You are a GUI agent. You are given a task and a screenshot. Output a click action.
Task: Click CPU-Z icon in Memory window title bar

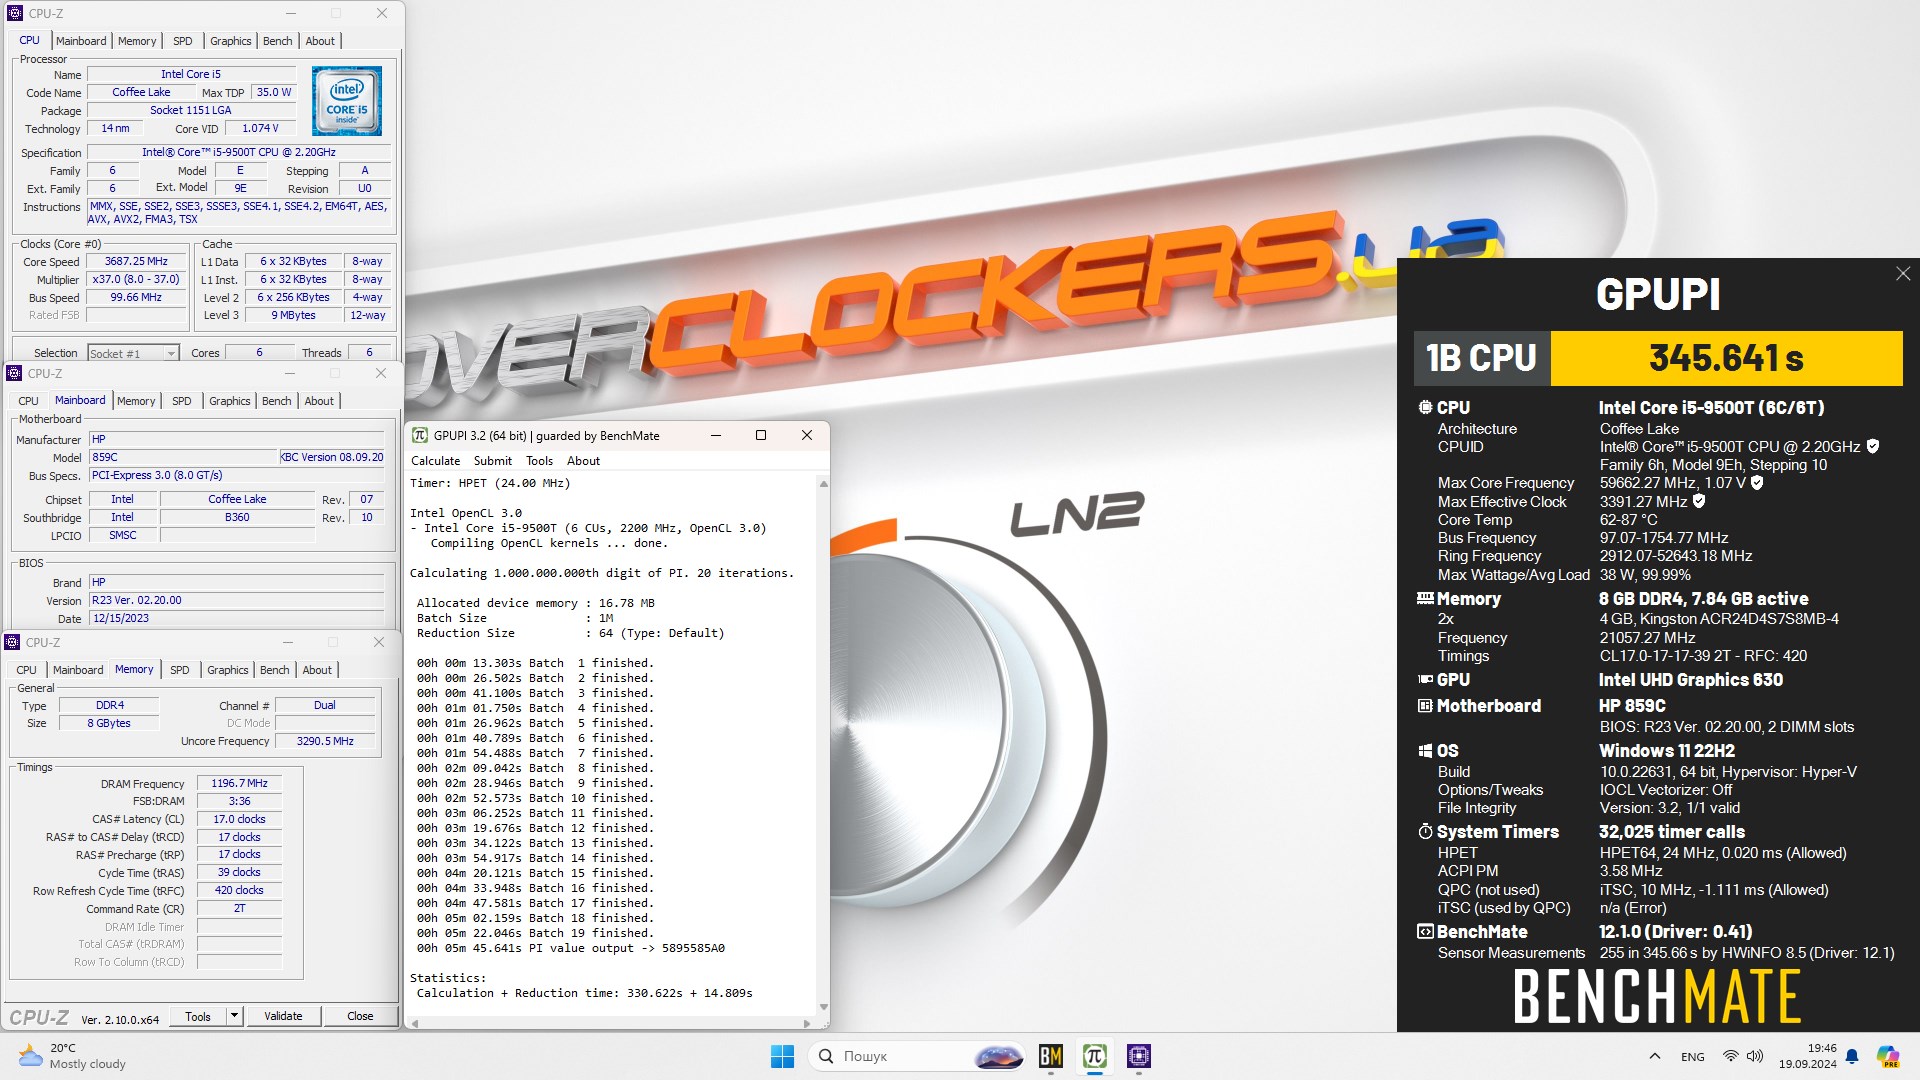13,642
